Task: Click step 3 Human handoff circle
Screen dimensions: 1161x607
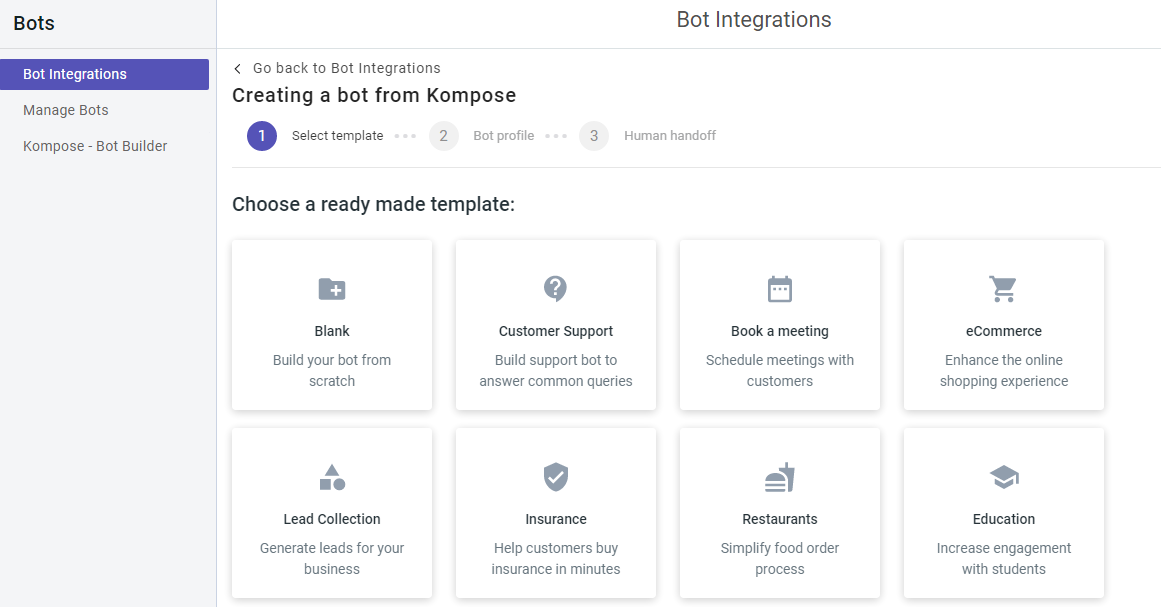Action: click(594, 135)
